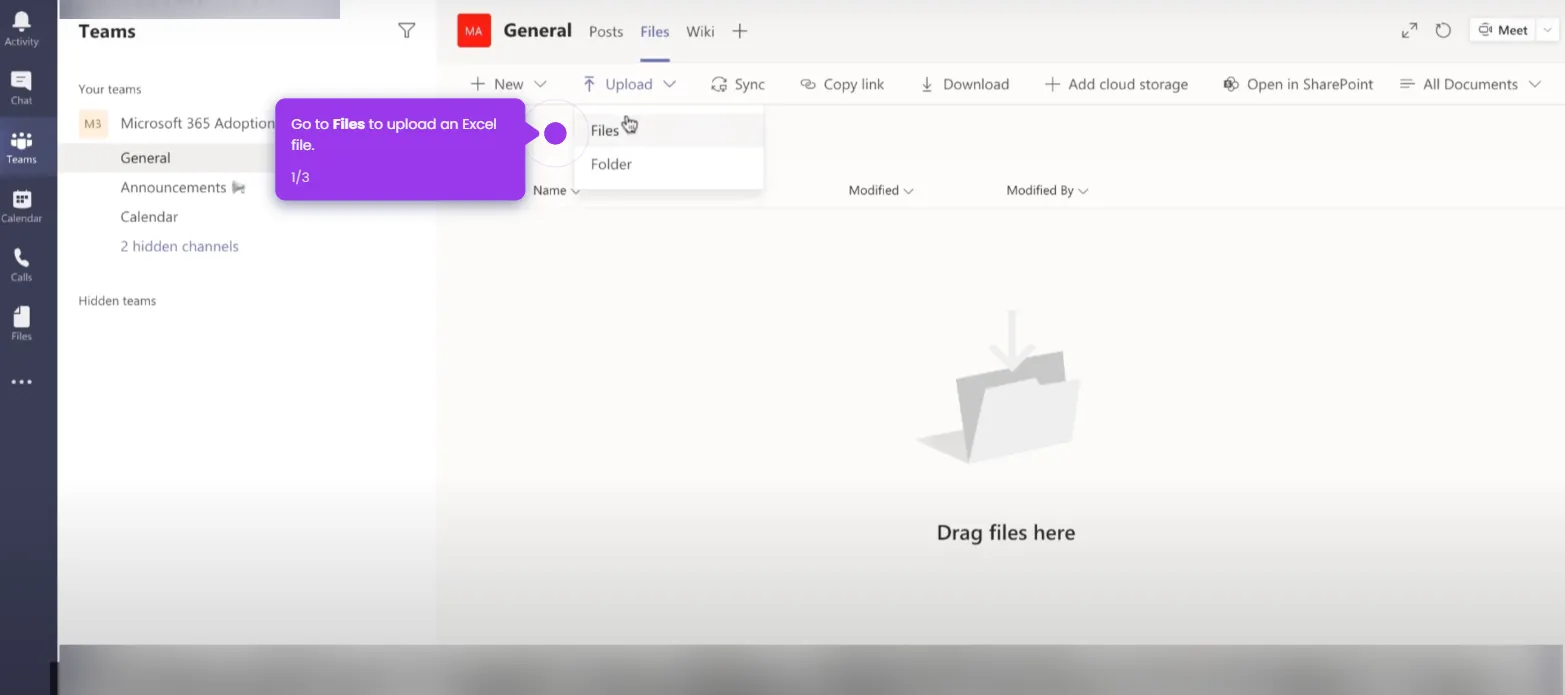This screenshot has width=1565, height=695.
Task: Add a new tab with the plus icon
Action: click(x=740, y=31)
